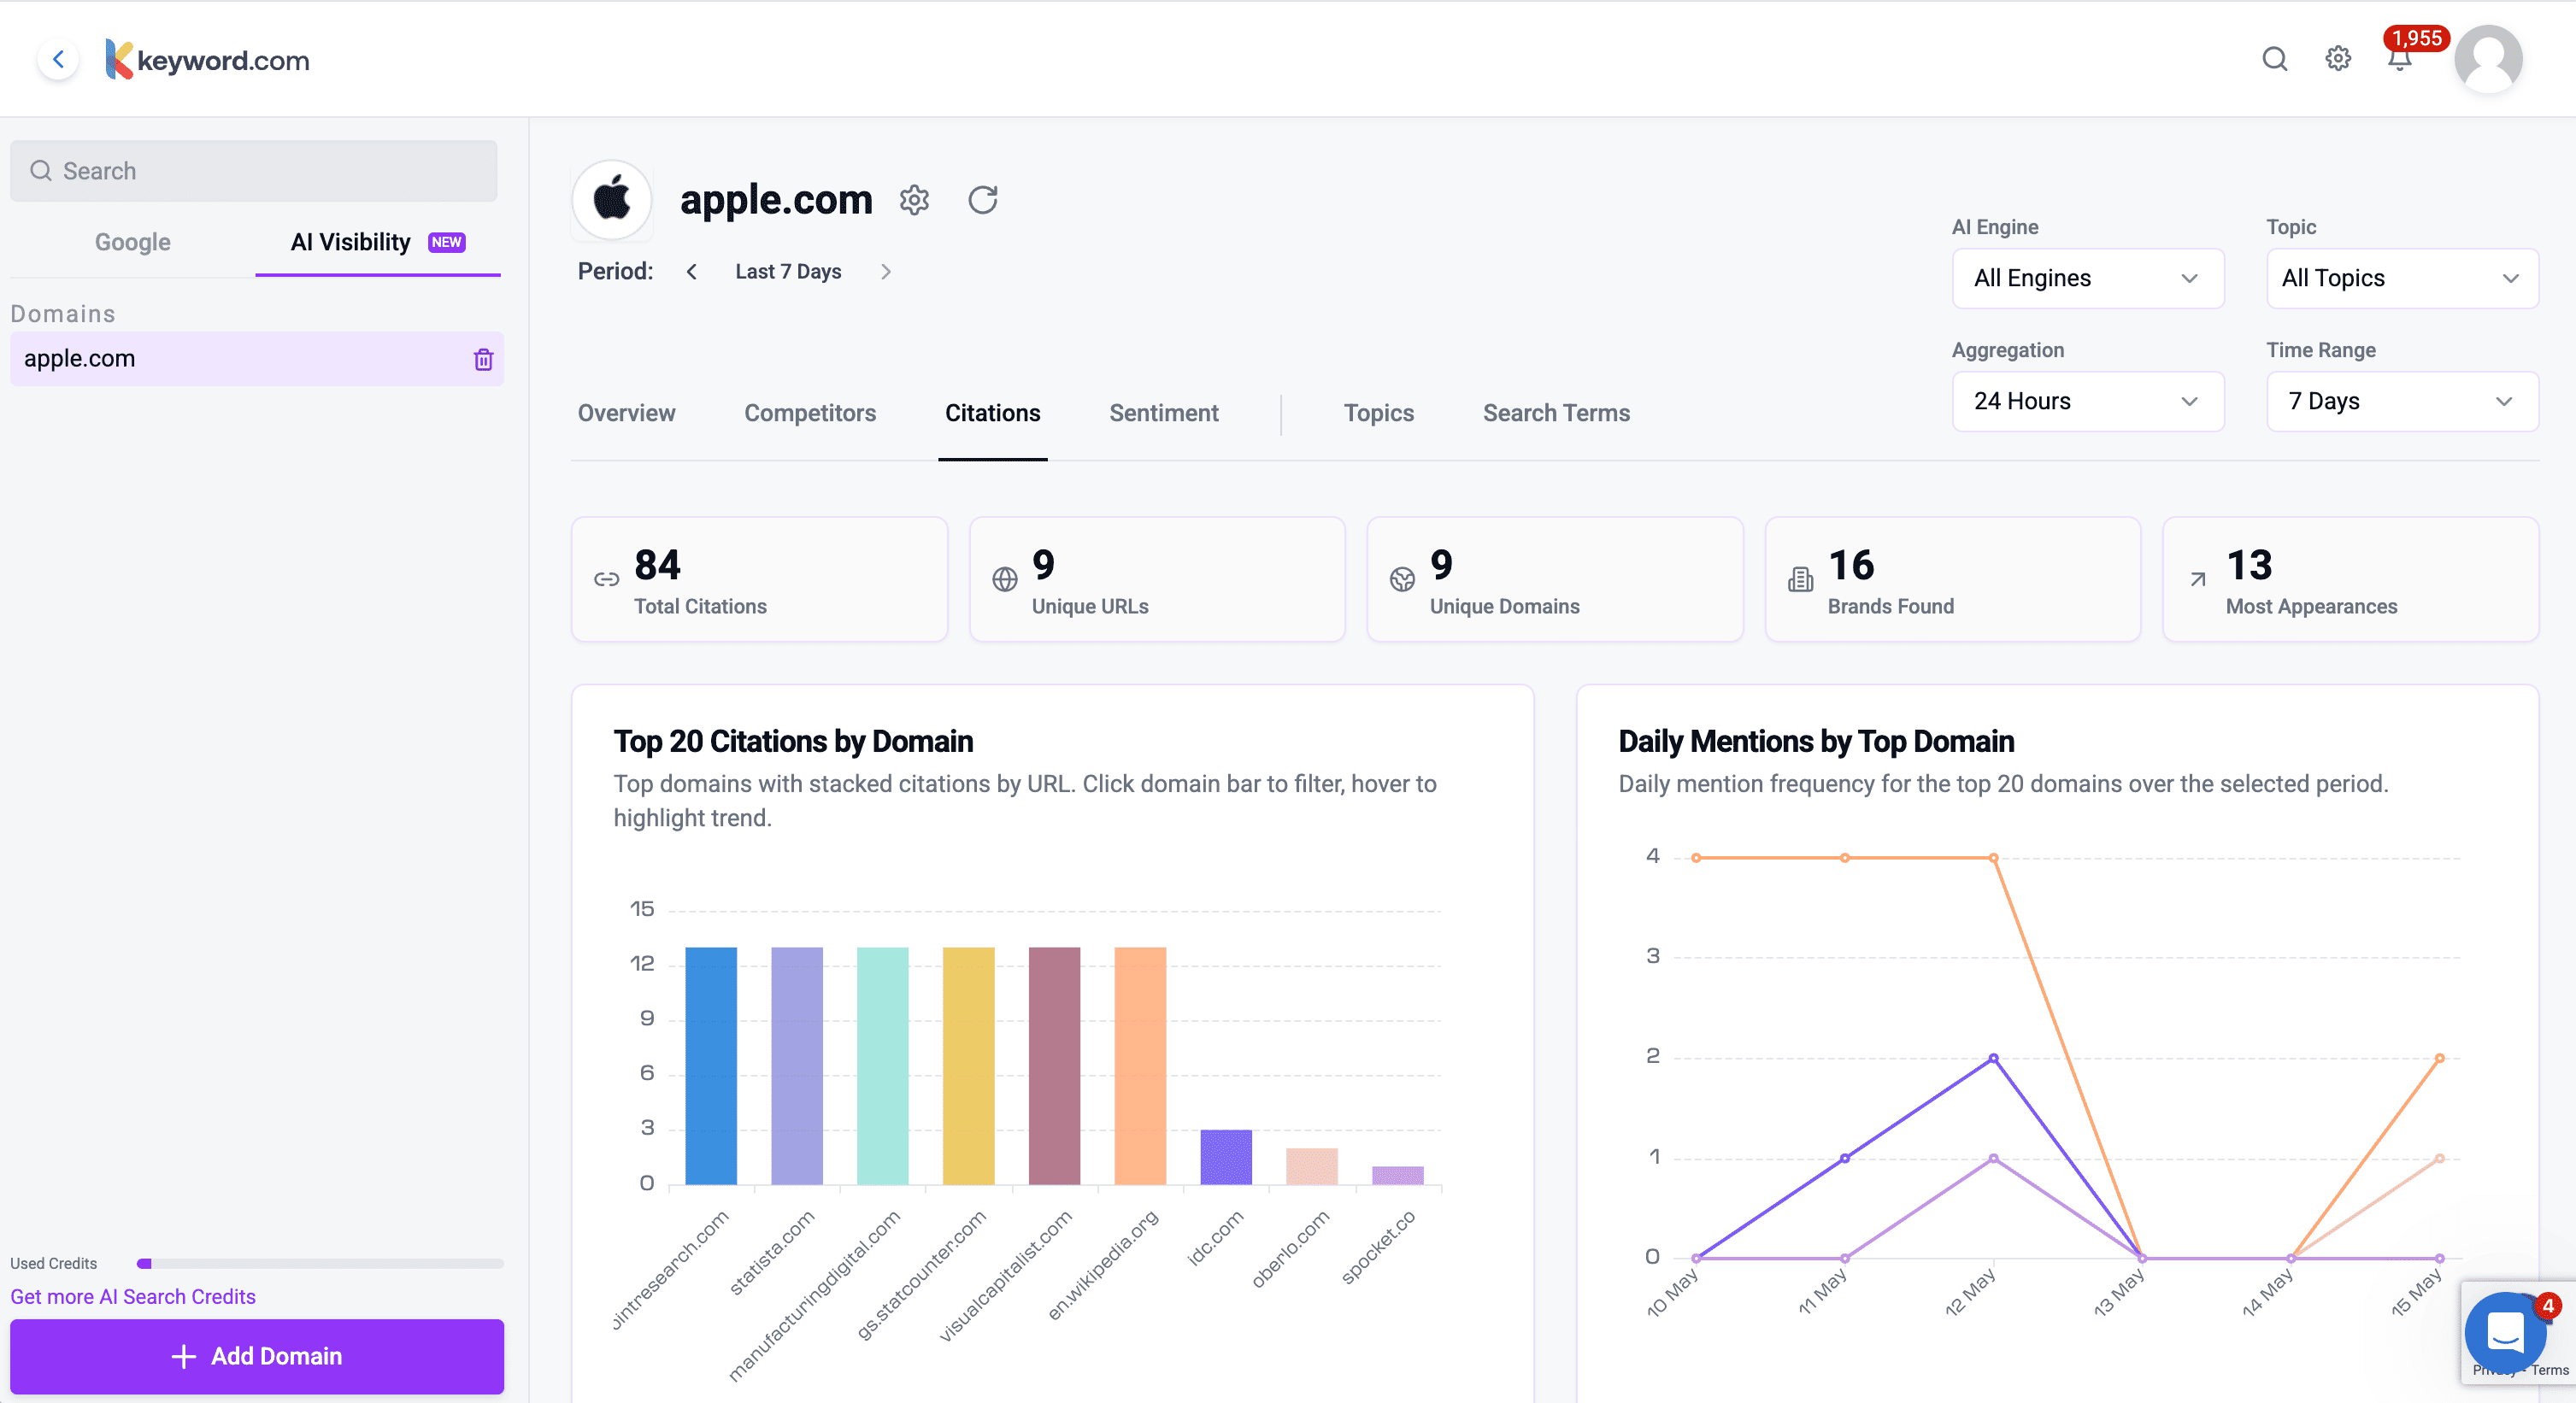Go to next period with right chevron
This screenshot has width=2576, height=1403.
(885, 272)
